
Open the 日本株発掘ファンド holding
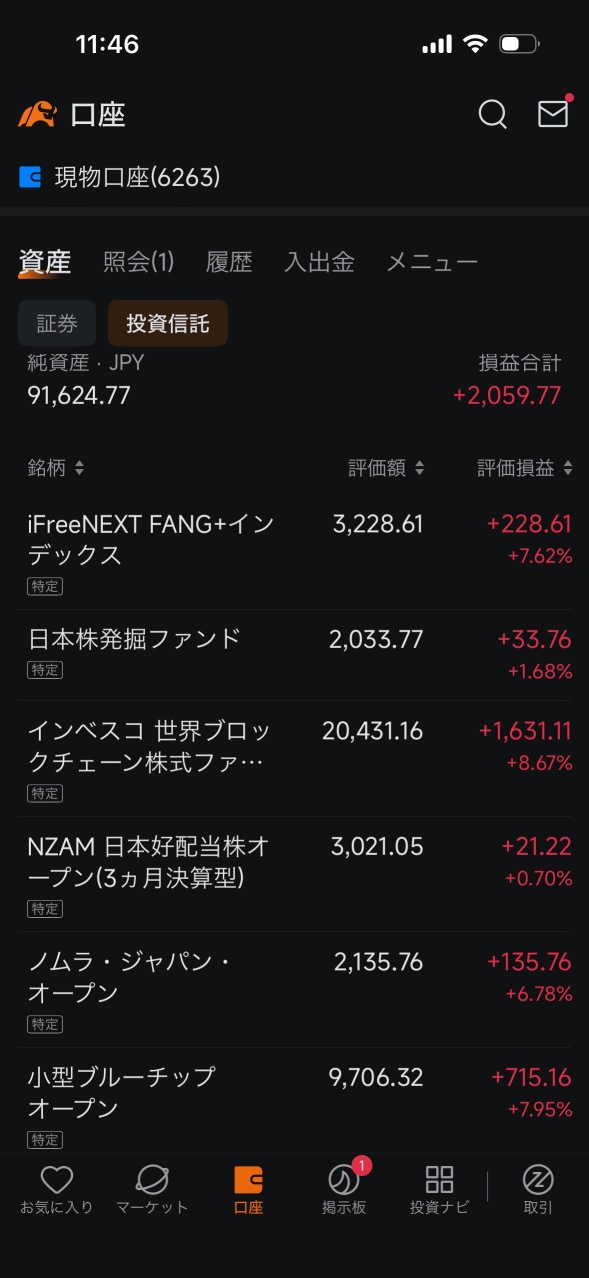tap(294, 655)
